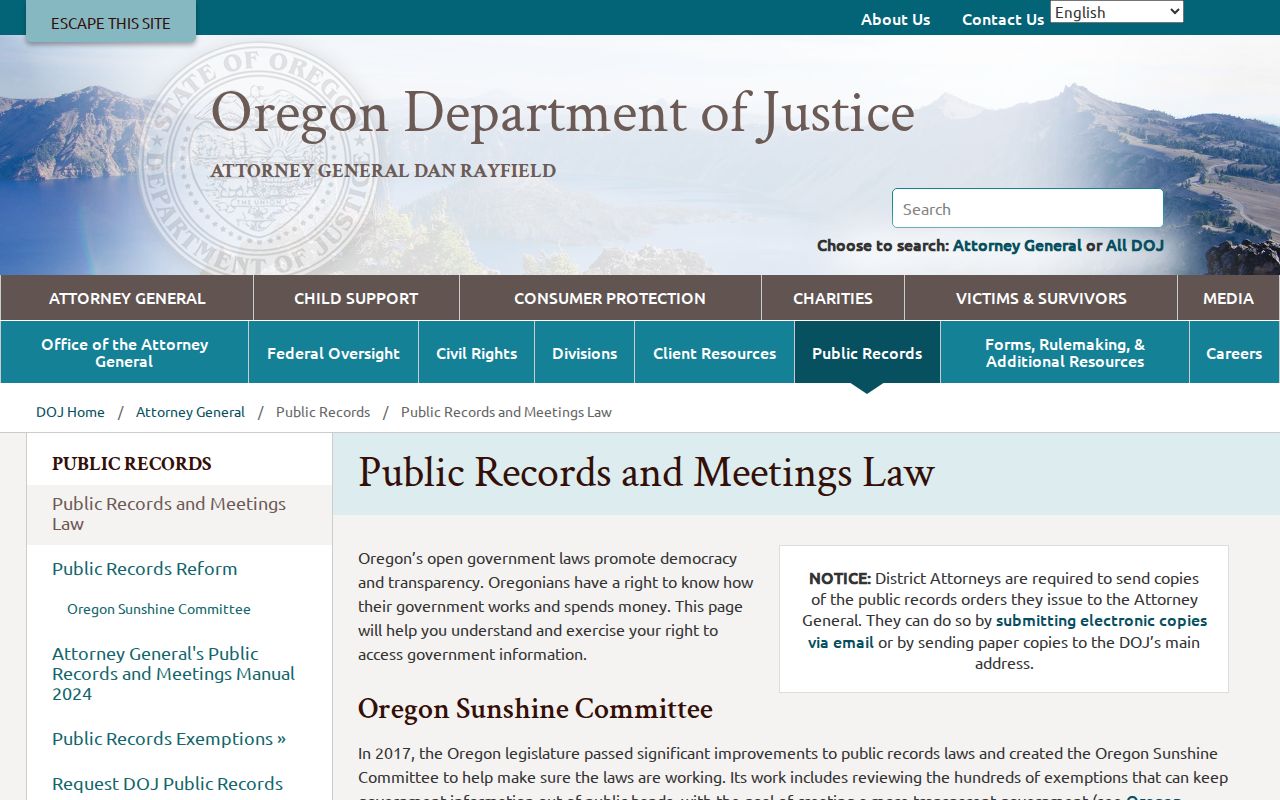Click the Escape This Site button
Viewport: 1280px width, 800px height.
click(x=111, y=22)
